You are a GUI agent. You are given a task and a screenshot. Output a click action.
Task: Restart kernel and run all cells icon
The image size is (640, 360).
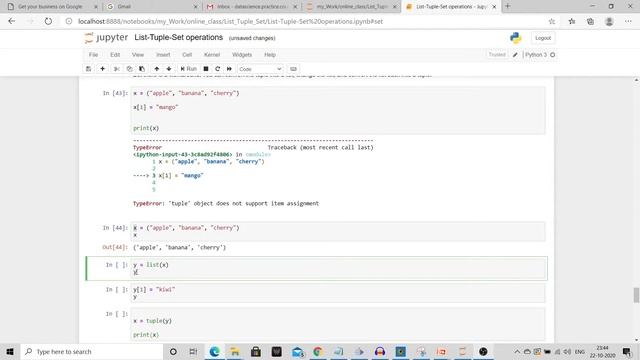tap(229, 69)
